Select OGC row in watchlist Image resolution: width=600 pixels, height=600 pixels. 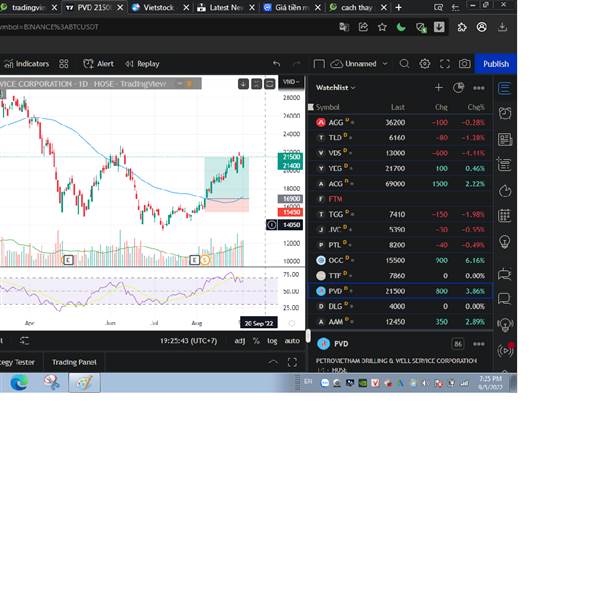(400, 260)
